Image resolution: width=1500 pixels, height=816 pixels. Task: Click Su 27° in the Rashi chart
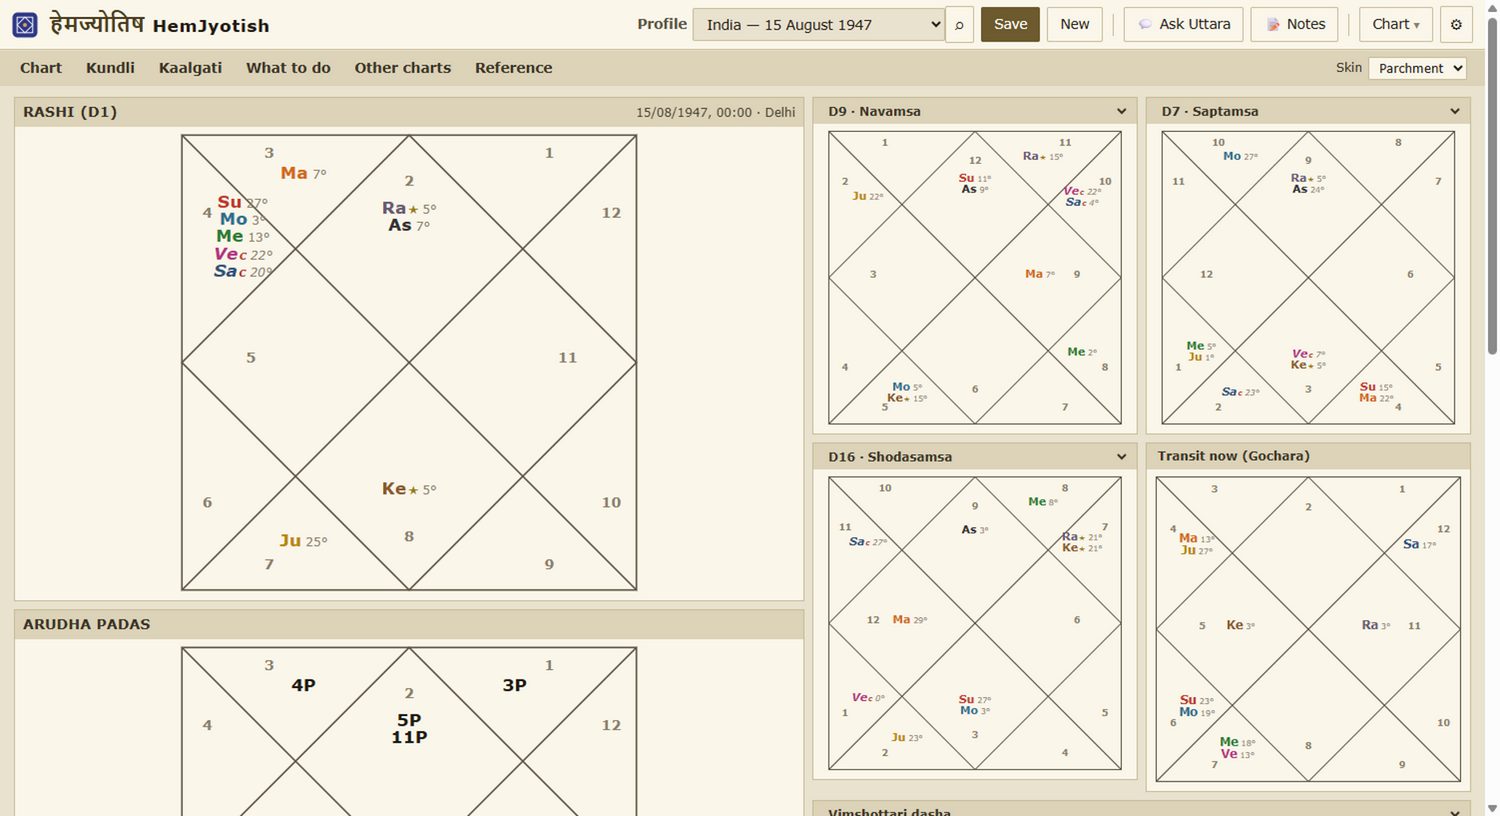pos(242,202)
